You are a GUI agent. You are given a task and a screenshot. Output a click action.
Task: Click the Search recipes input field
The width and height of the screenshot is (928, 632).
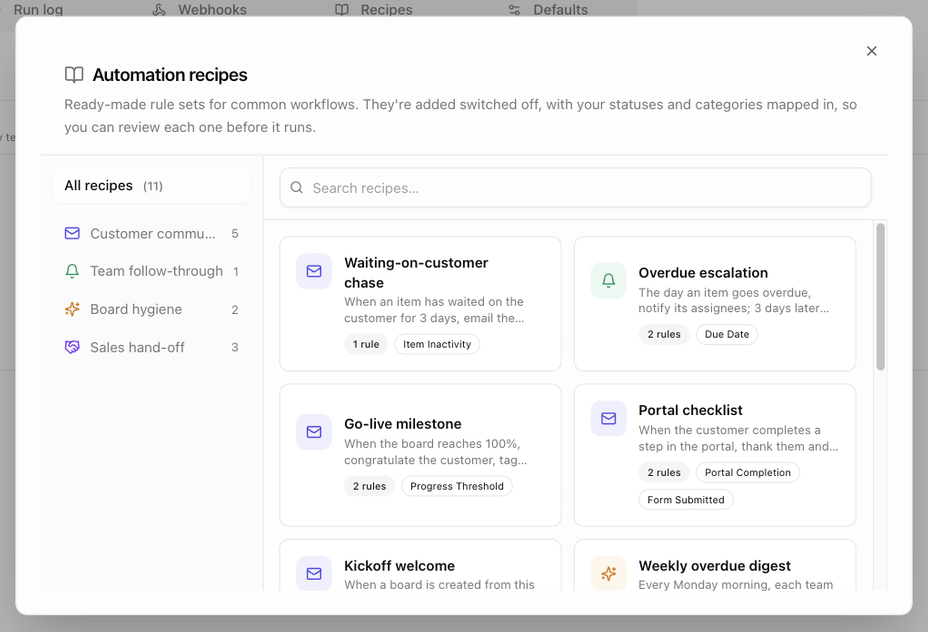pyautogui.click(x=575, y=188)
